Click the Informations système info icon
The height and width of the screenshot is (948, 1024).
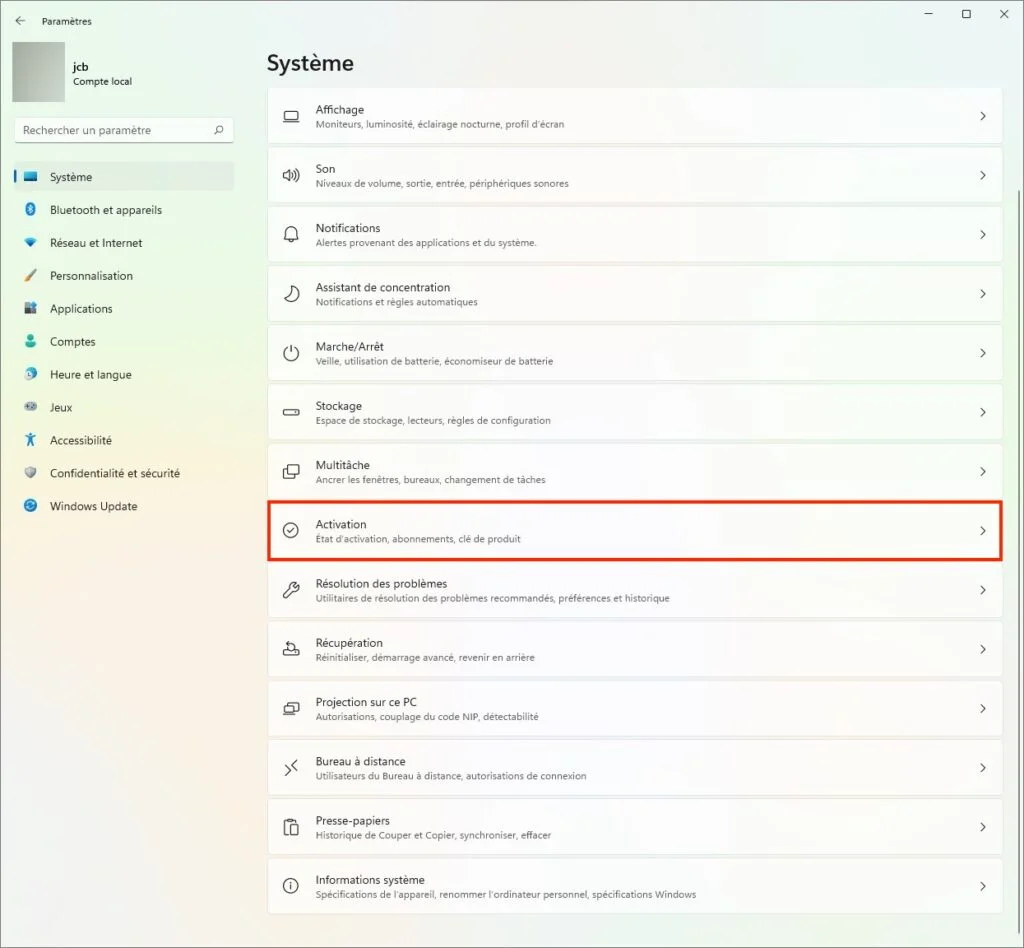coord(291,886)
